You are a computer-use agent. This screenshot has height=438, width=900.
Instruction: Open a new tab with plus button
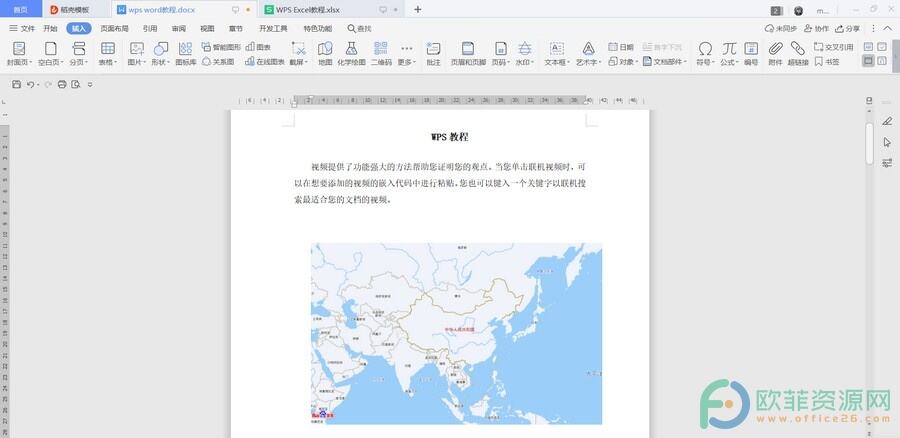pos(418,9)
